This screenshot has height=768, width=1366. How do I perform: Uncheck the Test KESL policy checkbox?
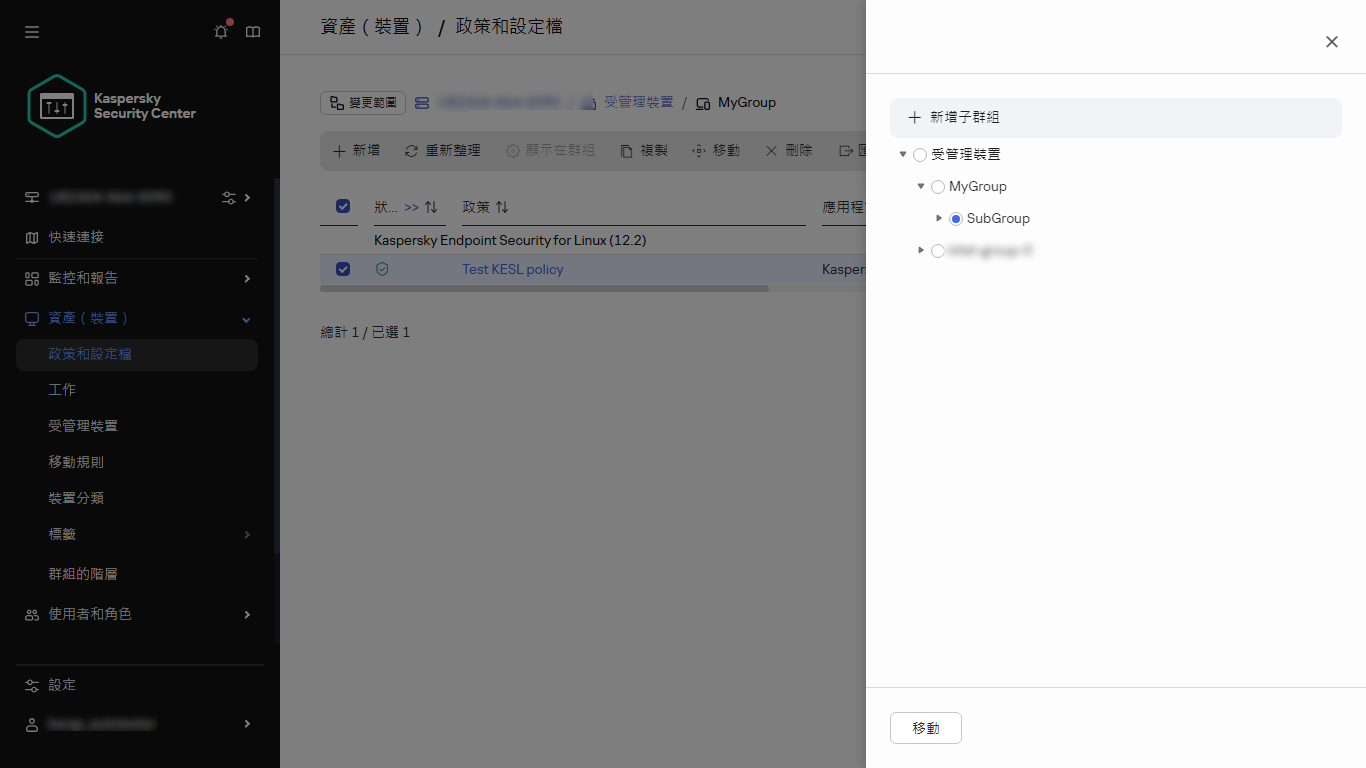[x=343, y=269]
